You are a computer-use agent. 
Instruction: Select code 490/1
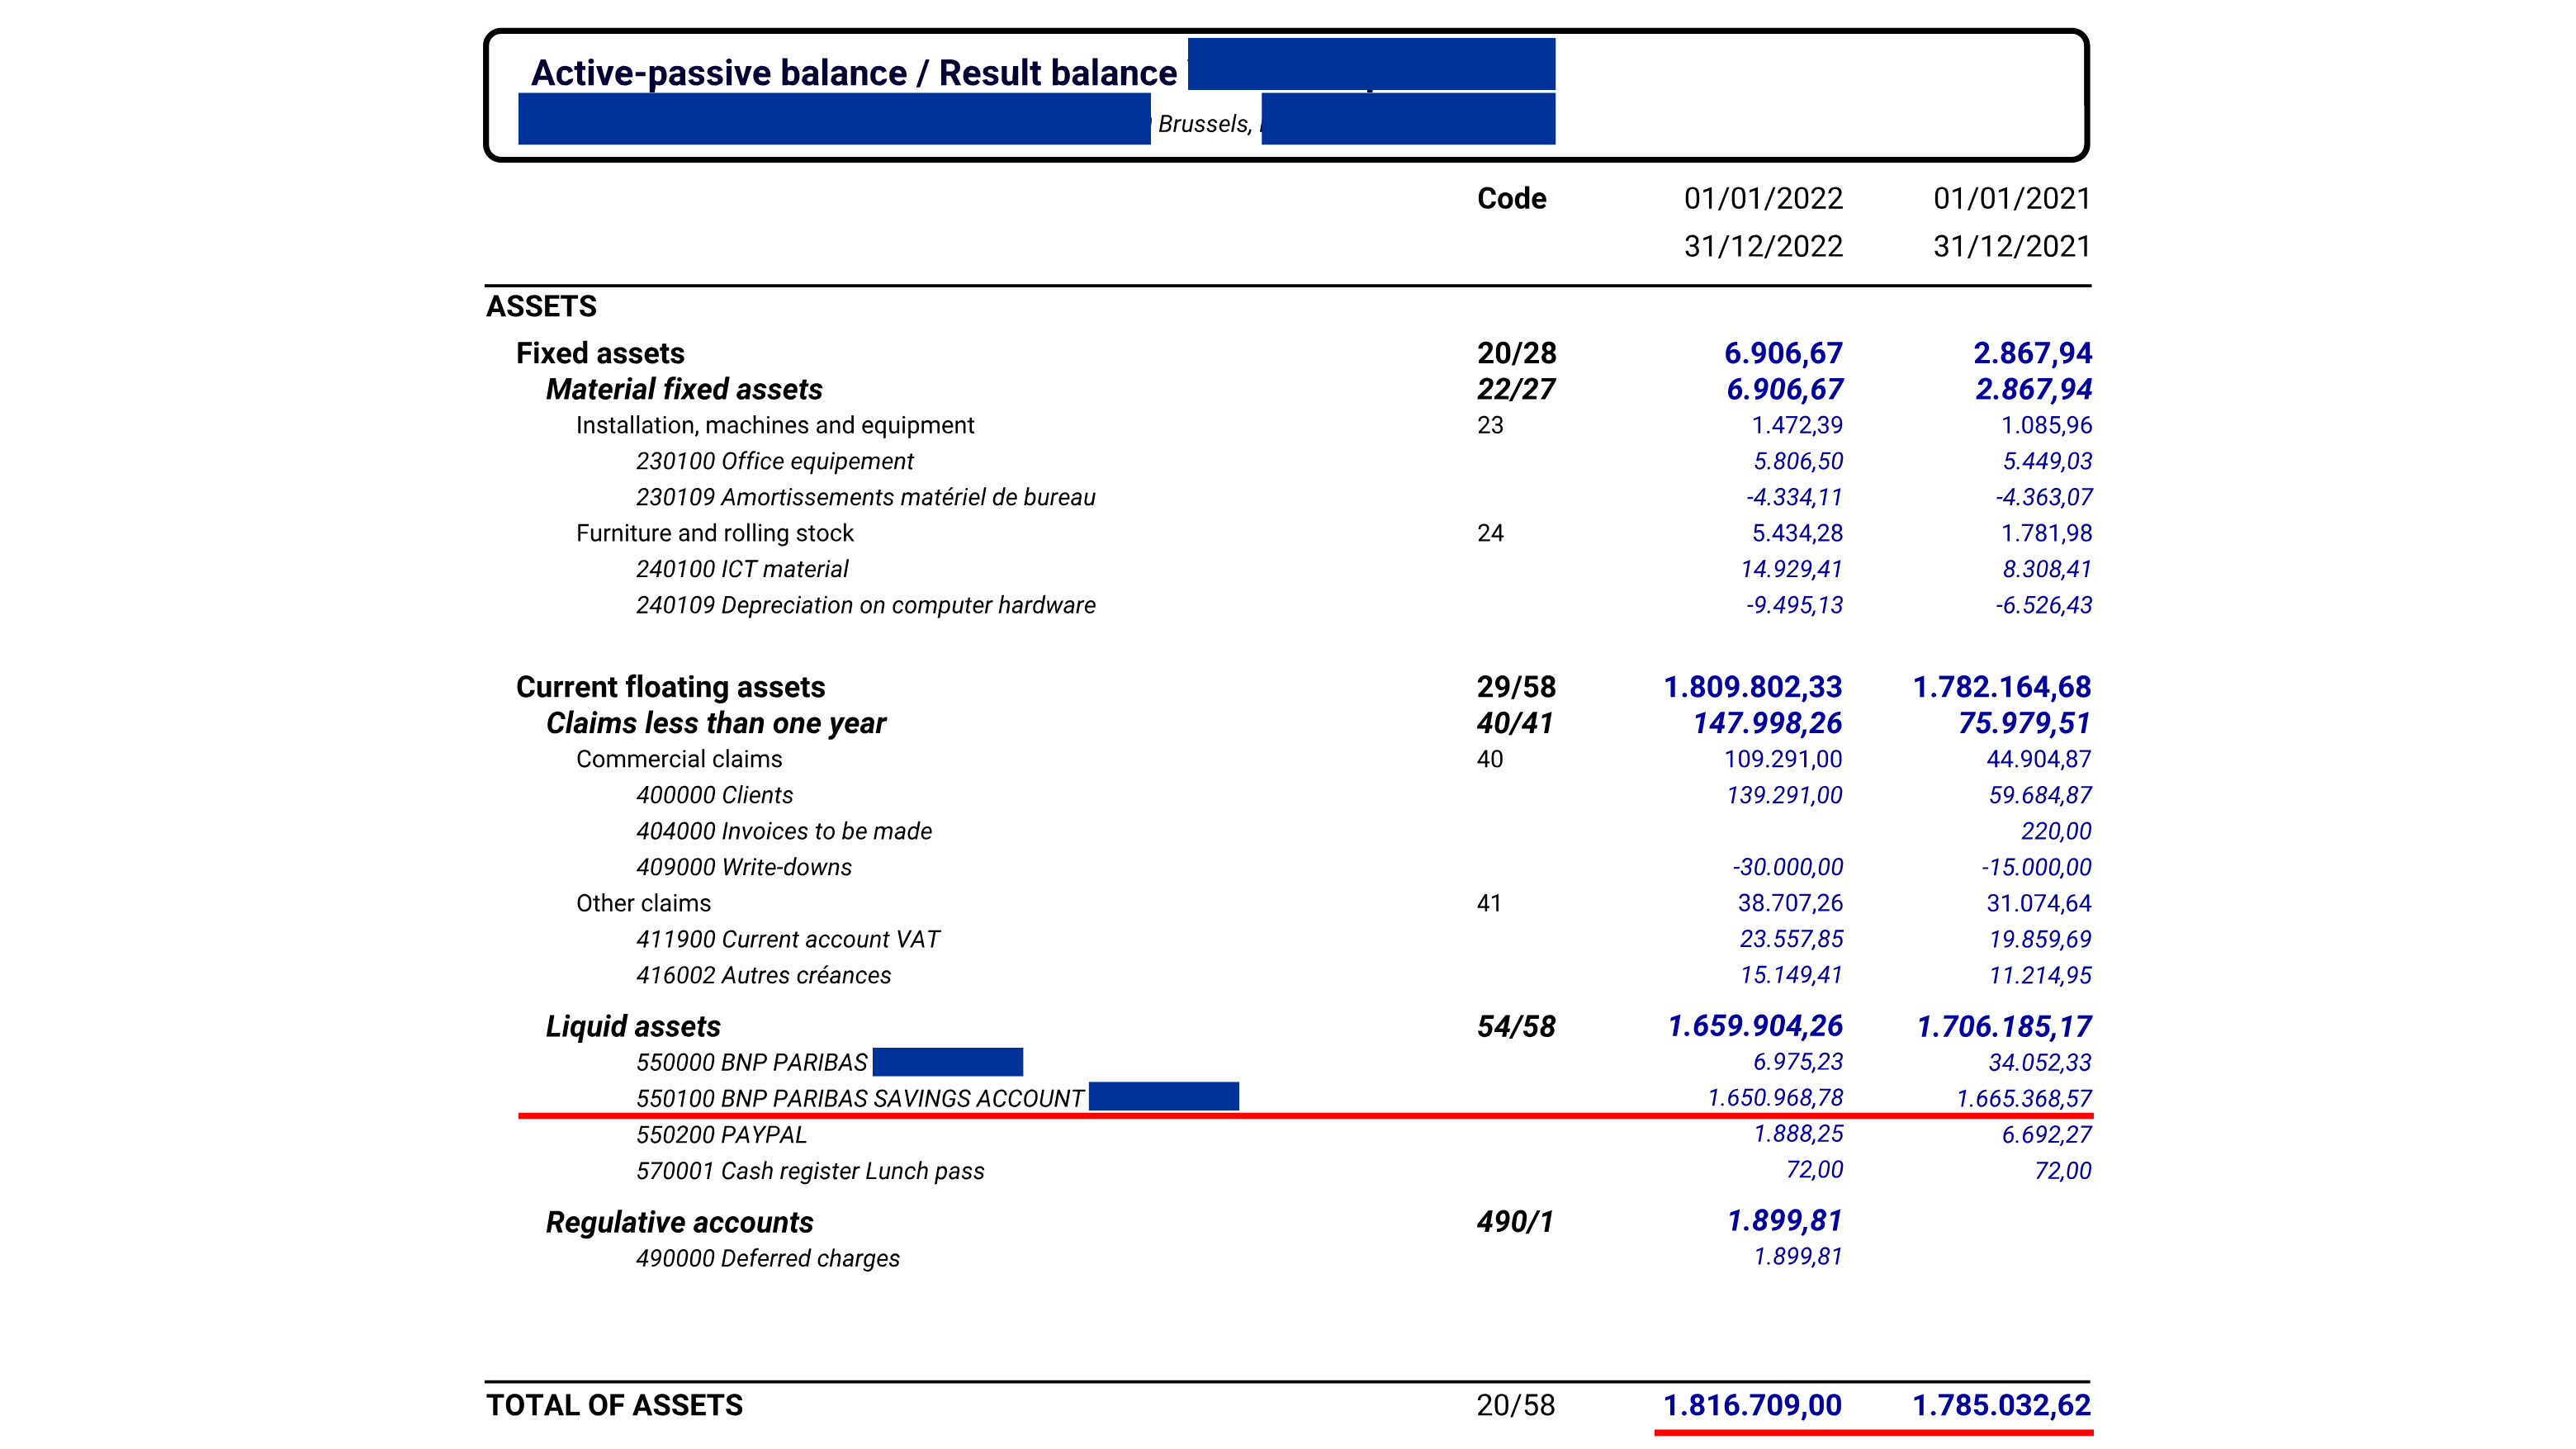pos(1515,1222)
